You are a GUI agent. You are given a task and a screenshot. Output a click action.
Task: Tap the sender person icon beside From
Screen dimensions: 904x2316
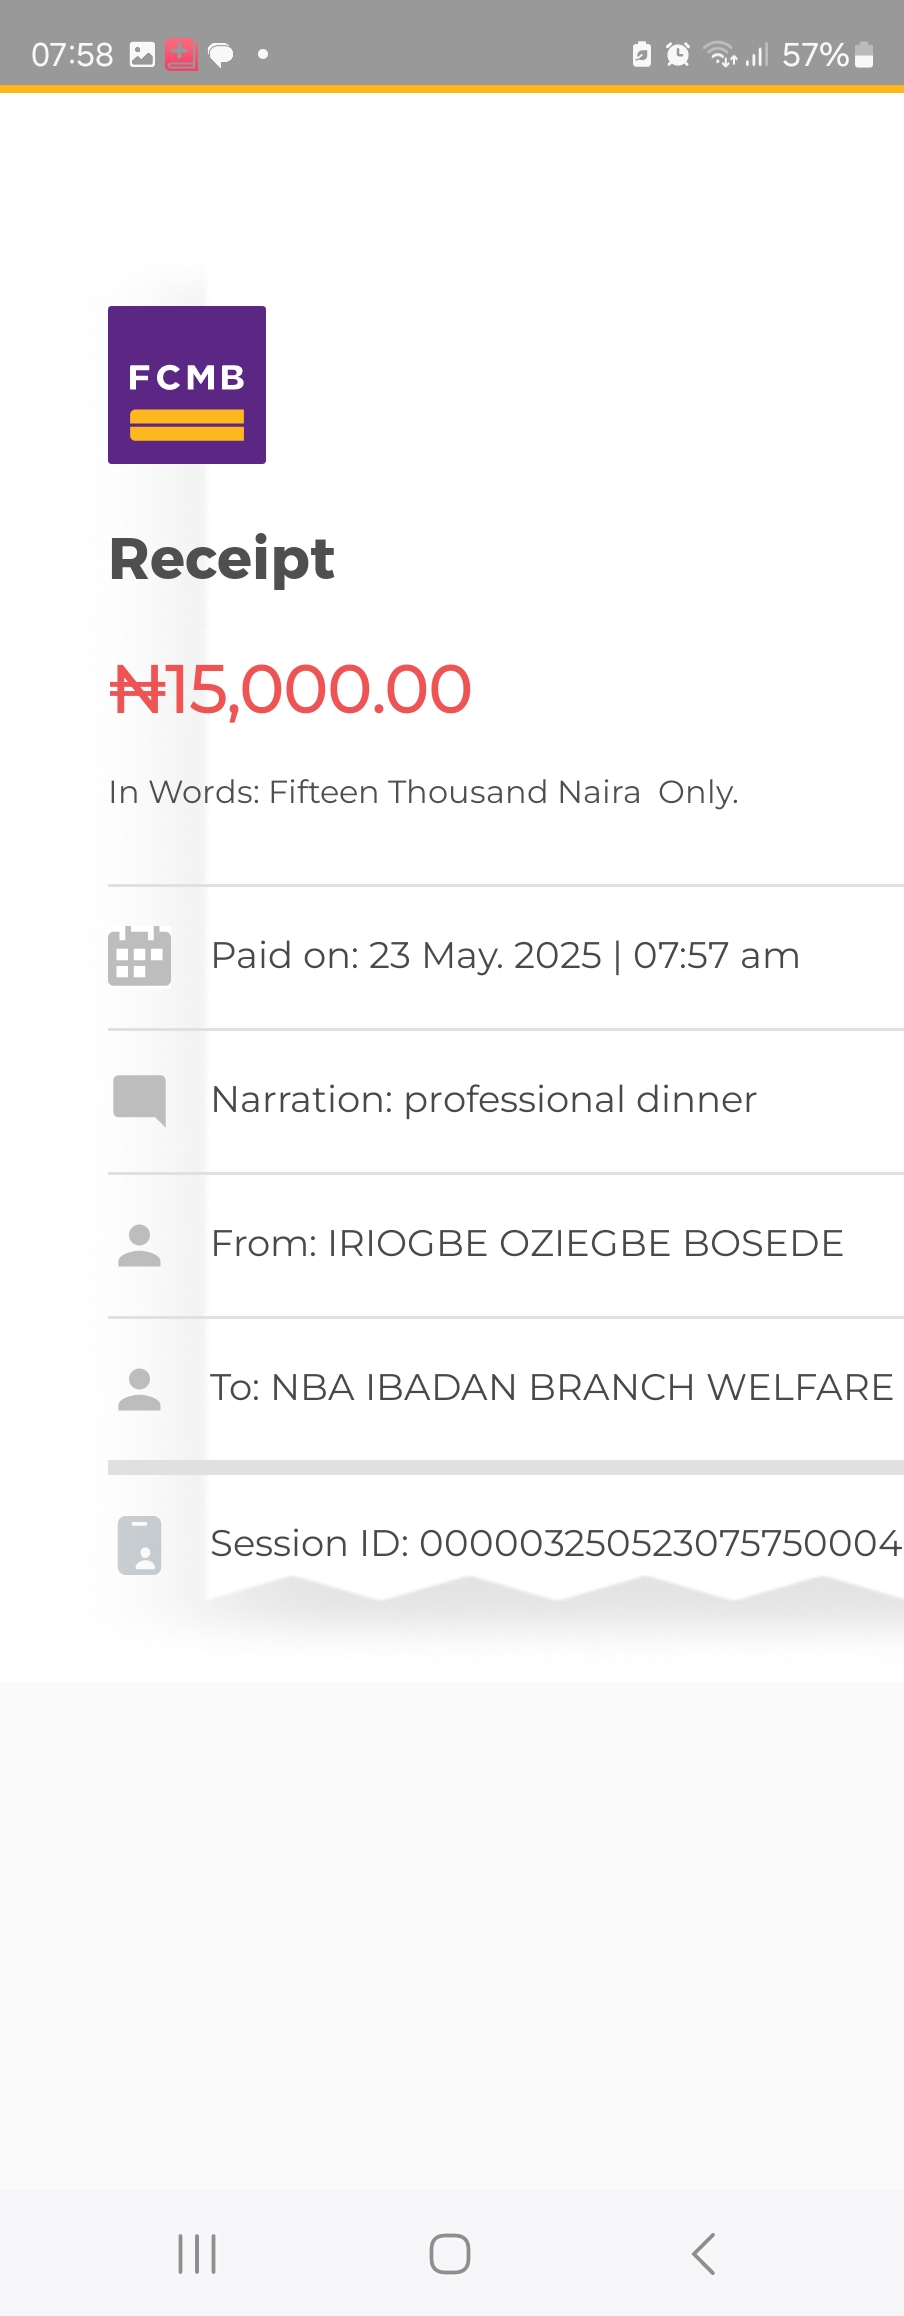click(140, 1245)
